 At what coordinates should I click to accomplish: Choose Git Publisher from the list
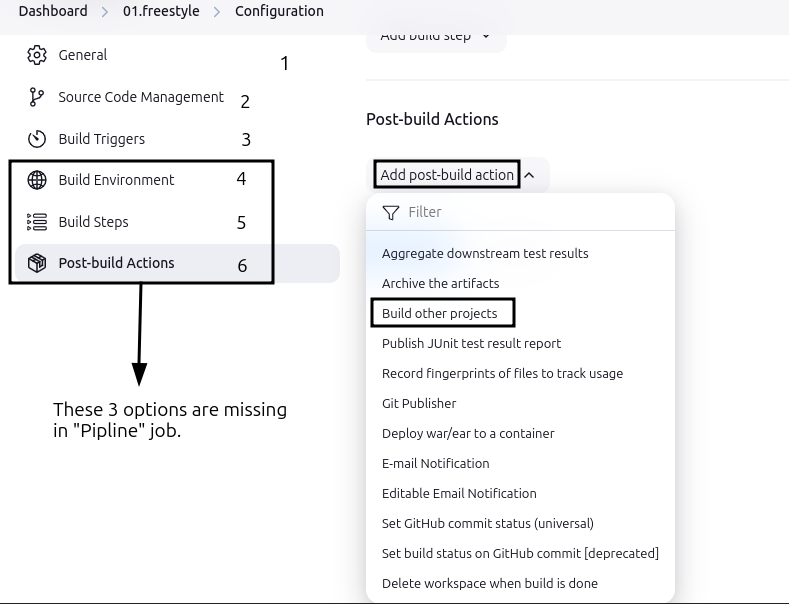coord(419,403)
